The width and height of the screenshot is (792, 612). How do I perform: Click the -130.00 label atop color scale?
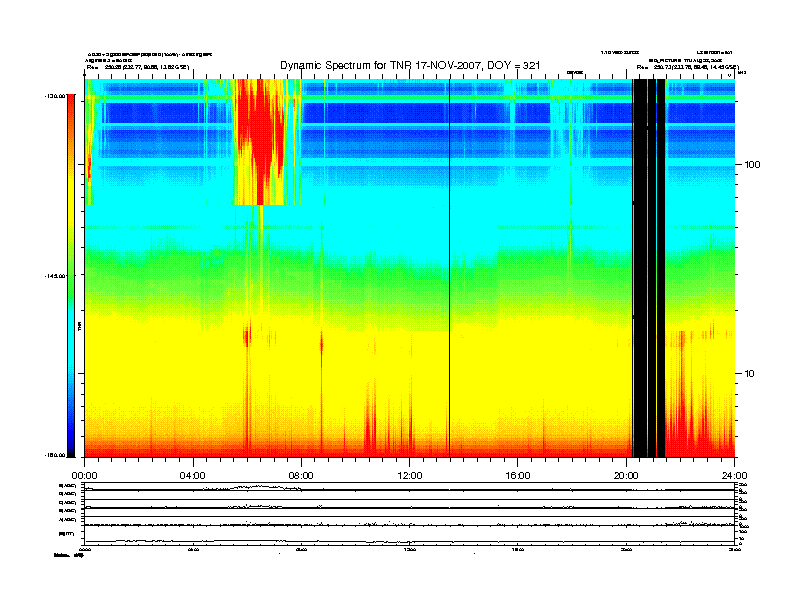pos(55,95)
